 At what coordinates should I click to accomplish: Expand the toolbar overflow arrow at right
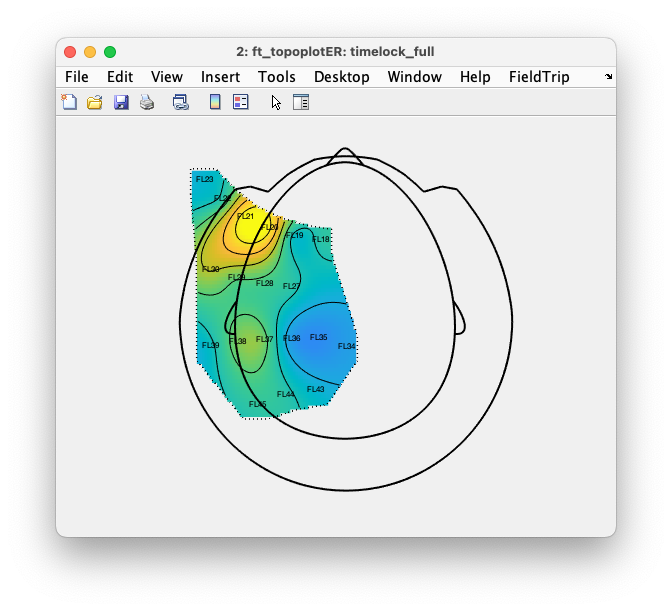tap(609, 77)
